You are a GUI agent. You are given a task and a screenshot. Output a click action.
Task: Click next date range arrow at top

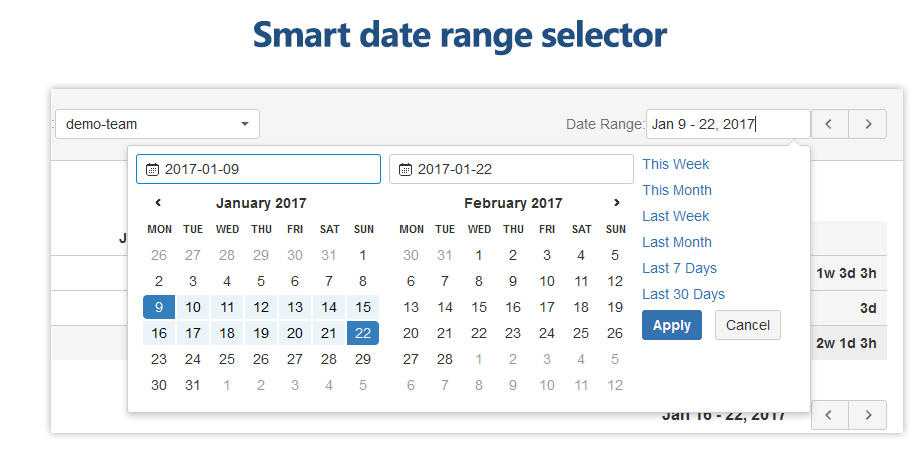868,124
